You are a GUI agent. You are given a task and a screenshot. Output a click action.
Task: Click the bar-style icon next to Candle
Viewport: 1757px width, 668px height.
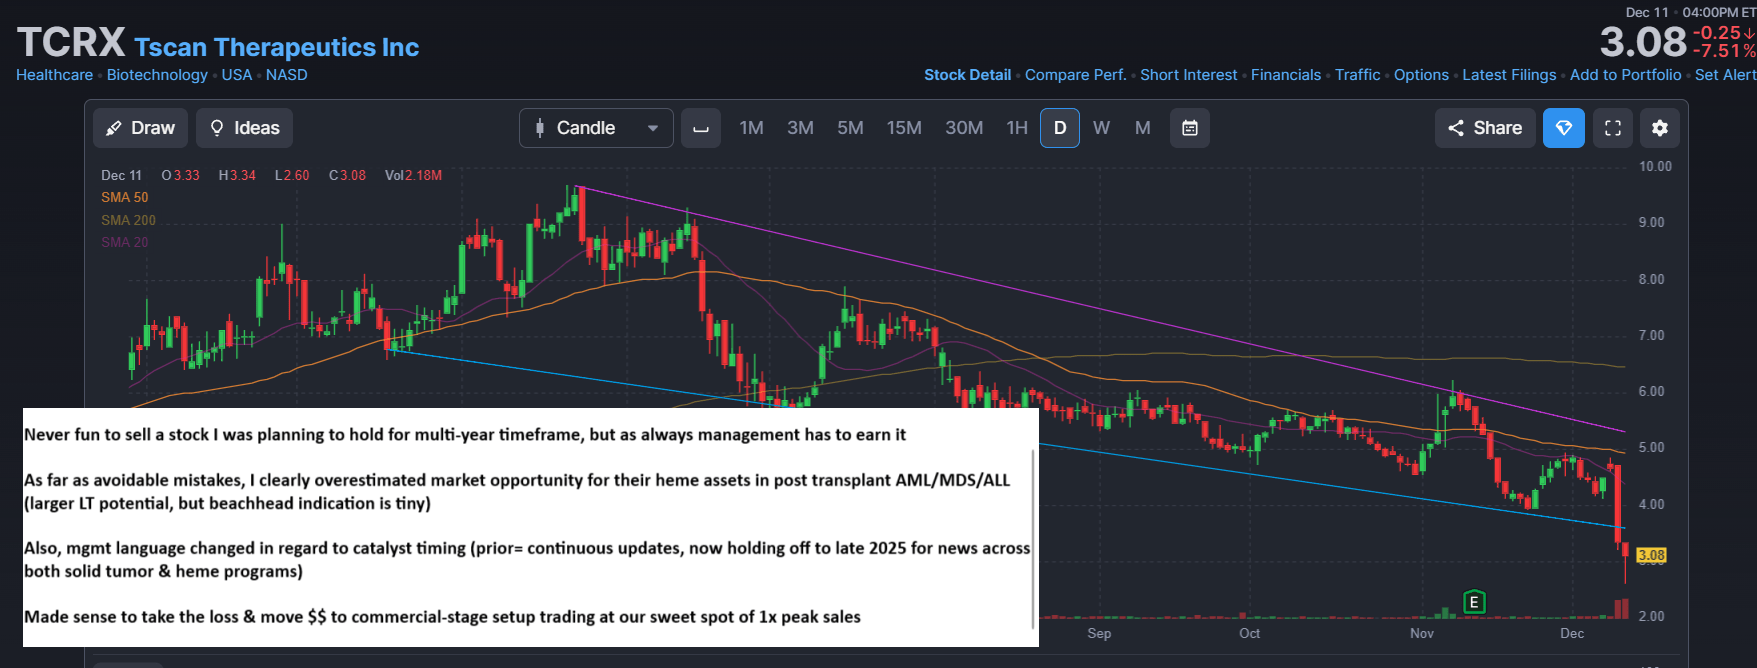pos(701,128)
